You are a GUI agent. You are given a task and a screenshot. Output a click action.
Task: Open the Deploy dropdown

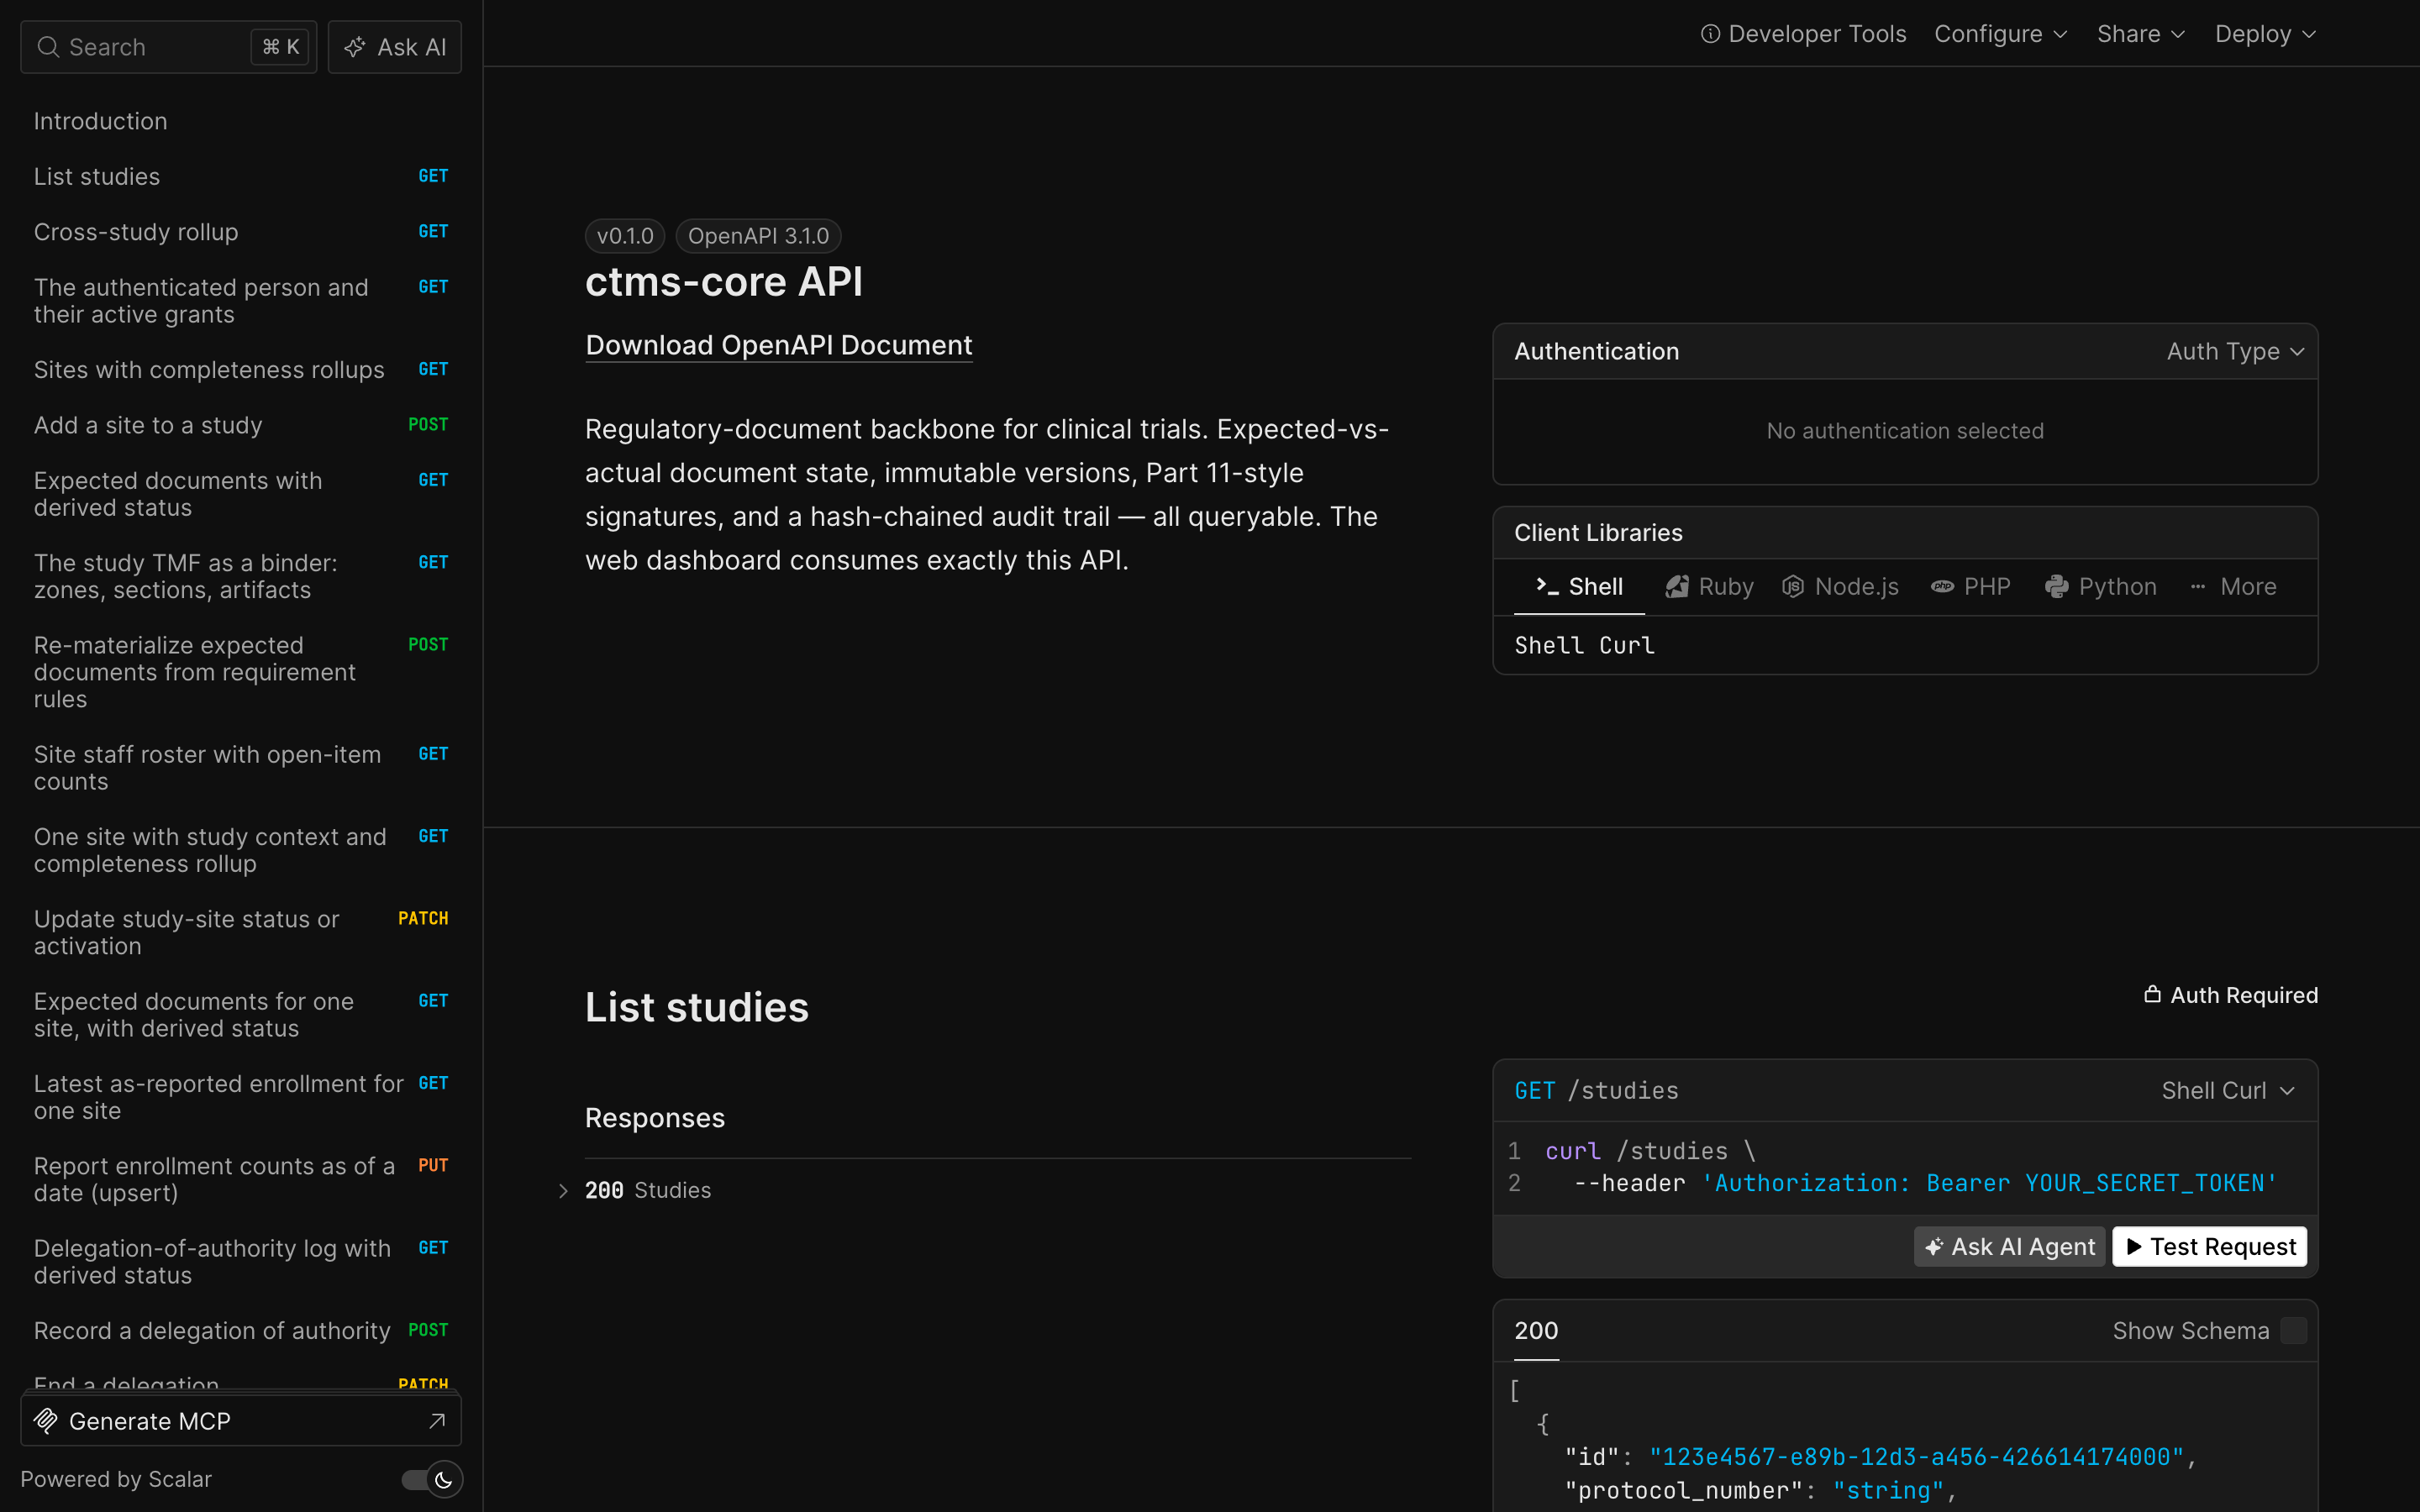(x=2265, y=34)
